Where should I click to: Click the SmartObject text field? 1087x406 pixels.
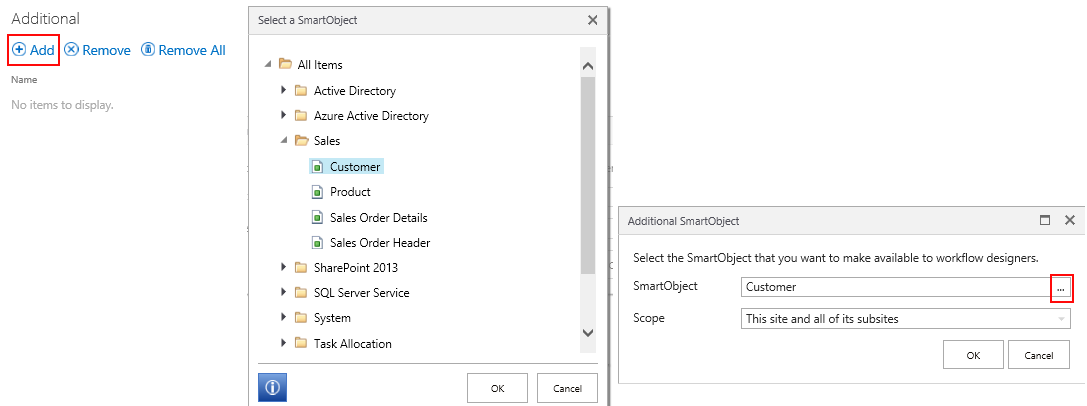pyautogui.click(x=895, y=287)
